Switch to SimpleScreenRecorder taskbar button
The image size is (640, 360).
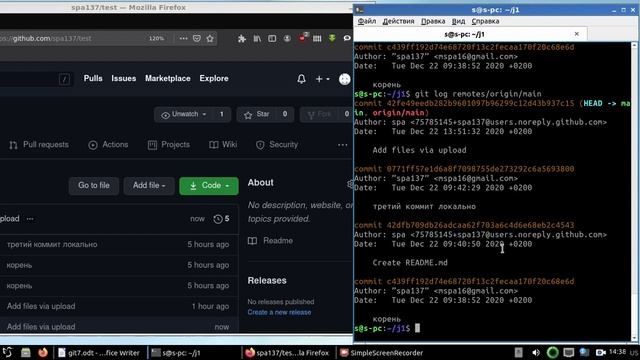(x=382, y=353)
